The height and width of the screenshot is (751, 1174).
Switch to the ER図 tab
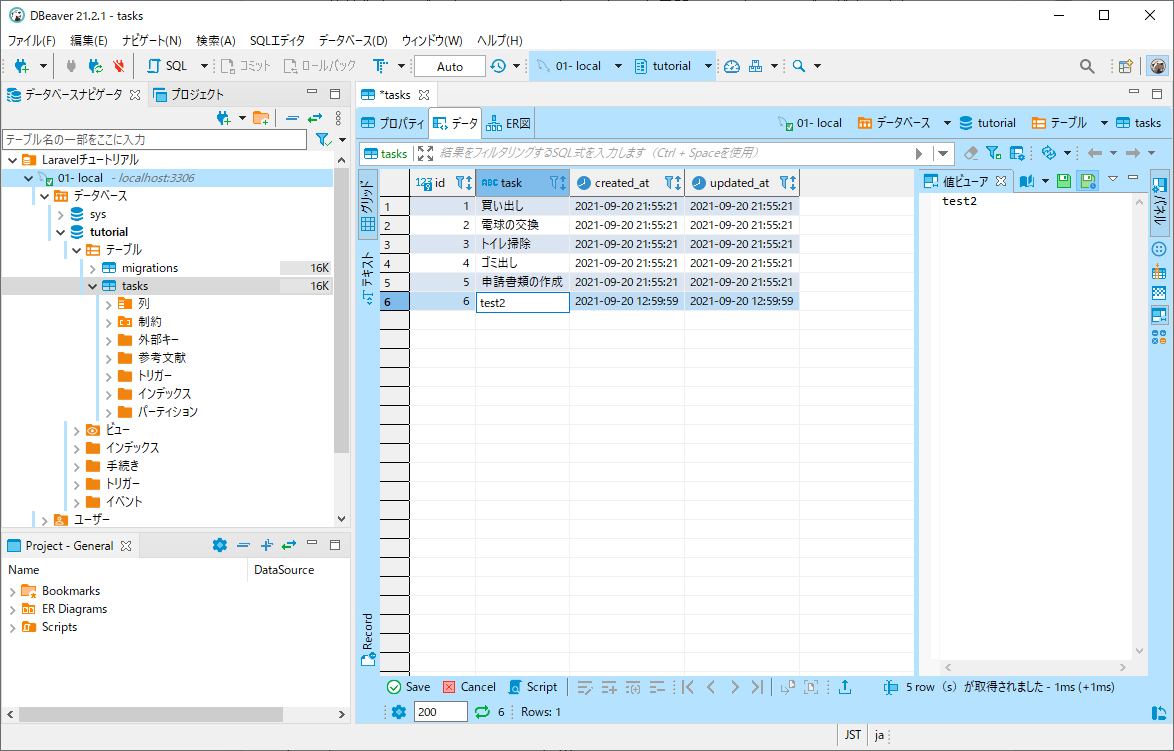(508, 123)
